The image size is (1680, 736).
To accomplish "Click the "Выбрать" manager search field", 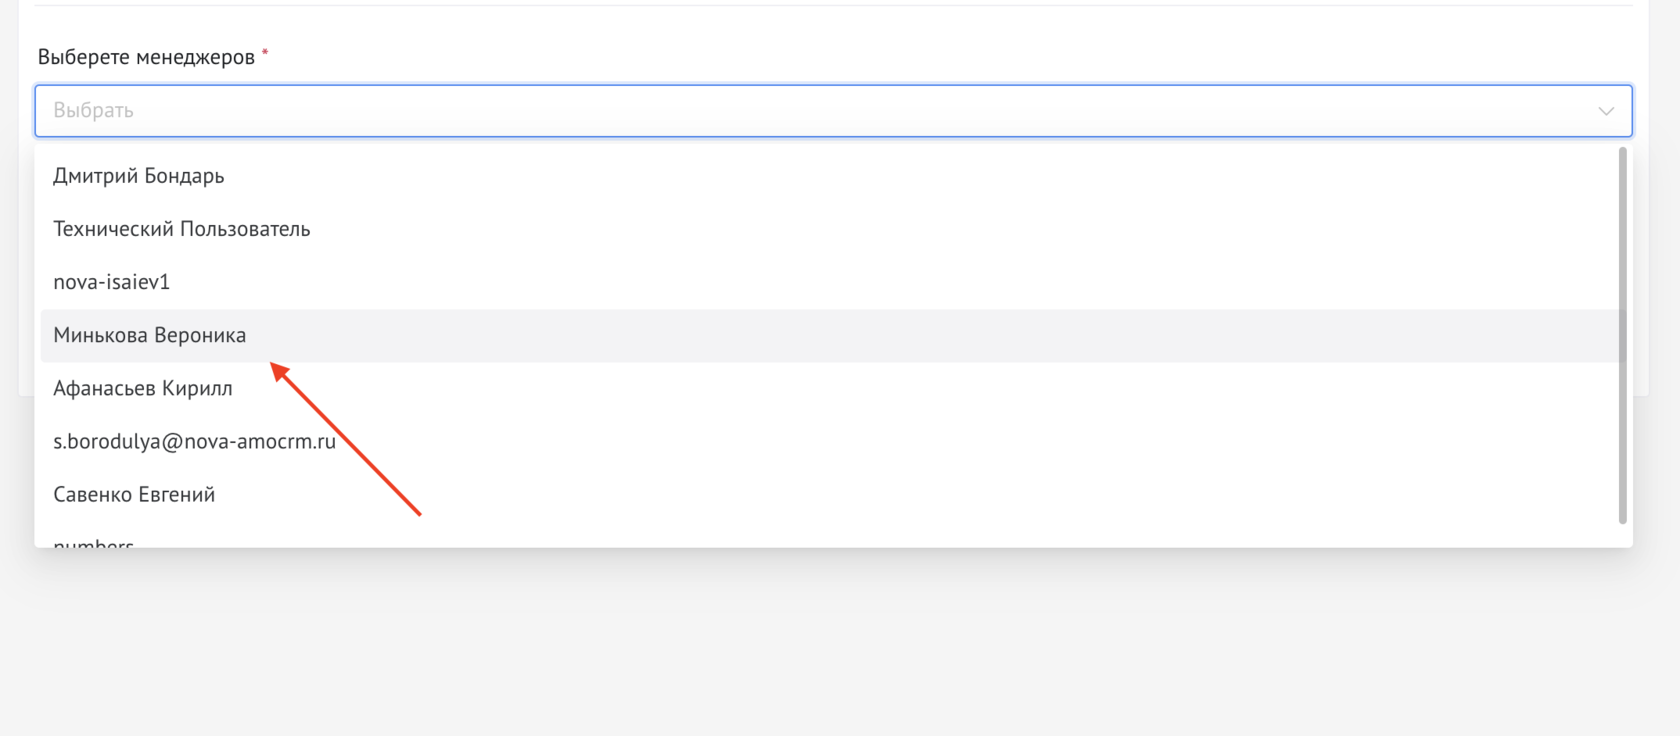I will tap(93, 111).
